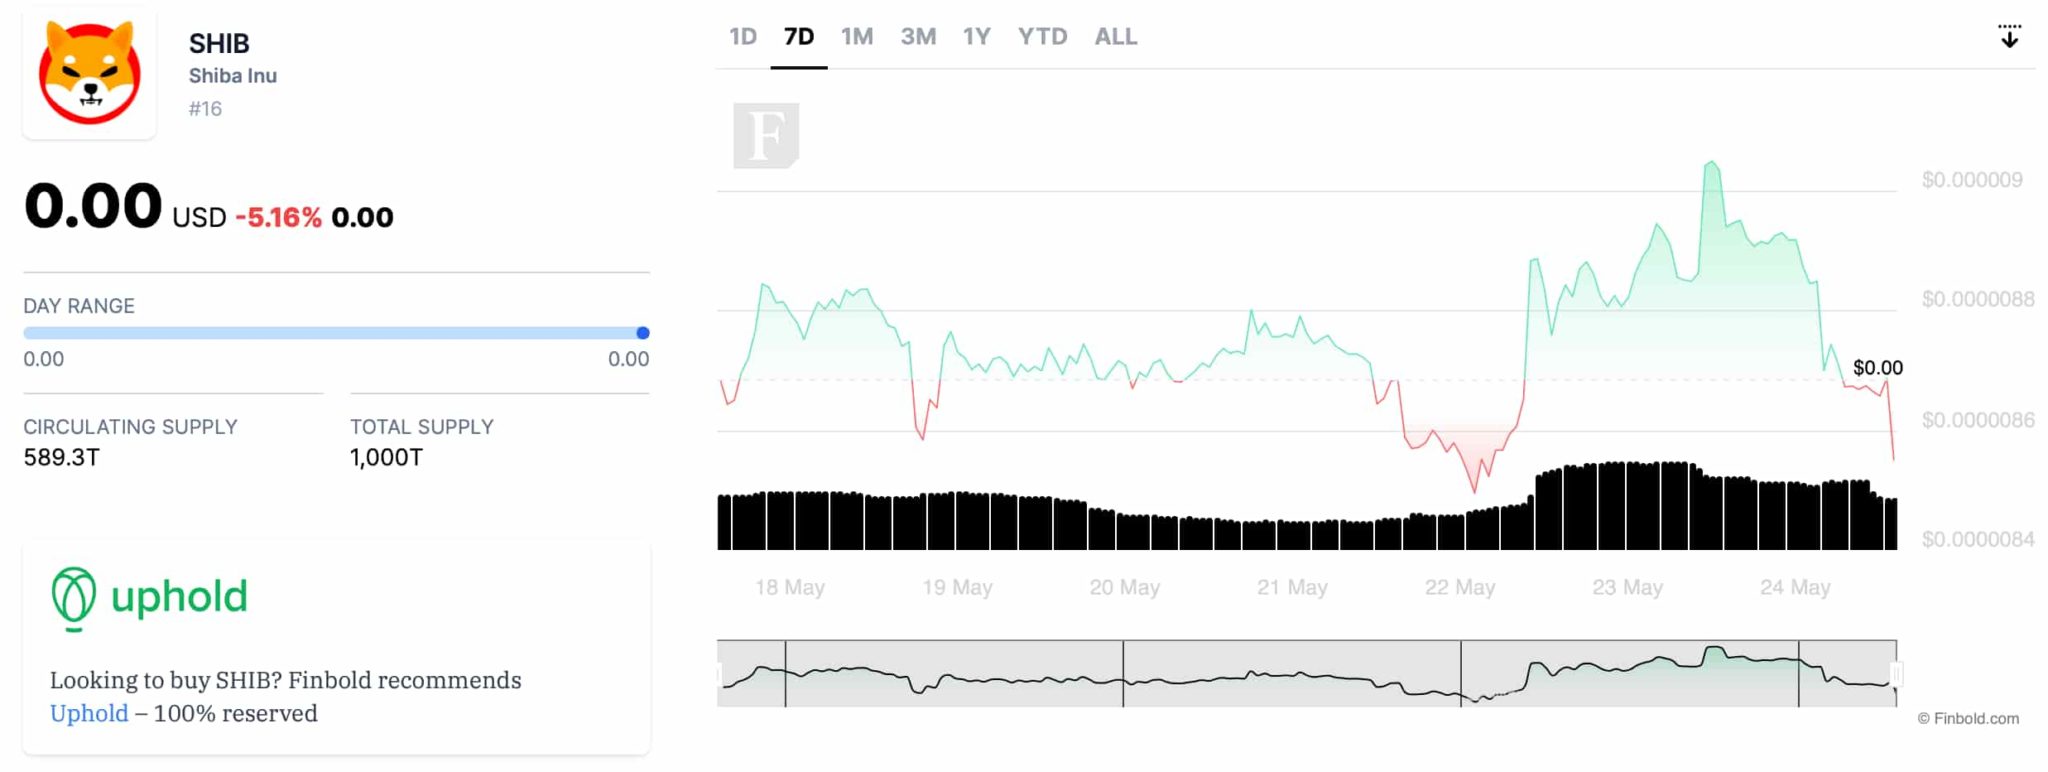This screenshot has height=772, width=2048.
Task: Click the 22 May label on x-axis
Action: coord(1459,587)
